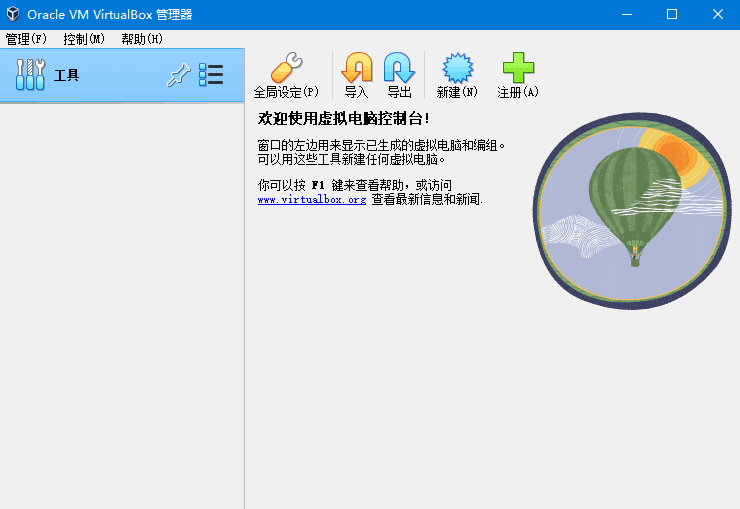Close the VirtualBox manager window

pyautogui.click(x=717, y=15)
